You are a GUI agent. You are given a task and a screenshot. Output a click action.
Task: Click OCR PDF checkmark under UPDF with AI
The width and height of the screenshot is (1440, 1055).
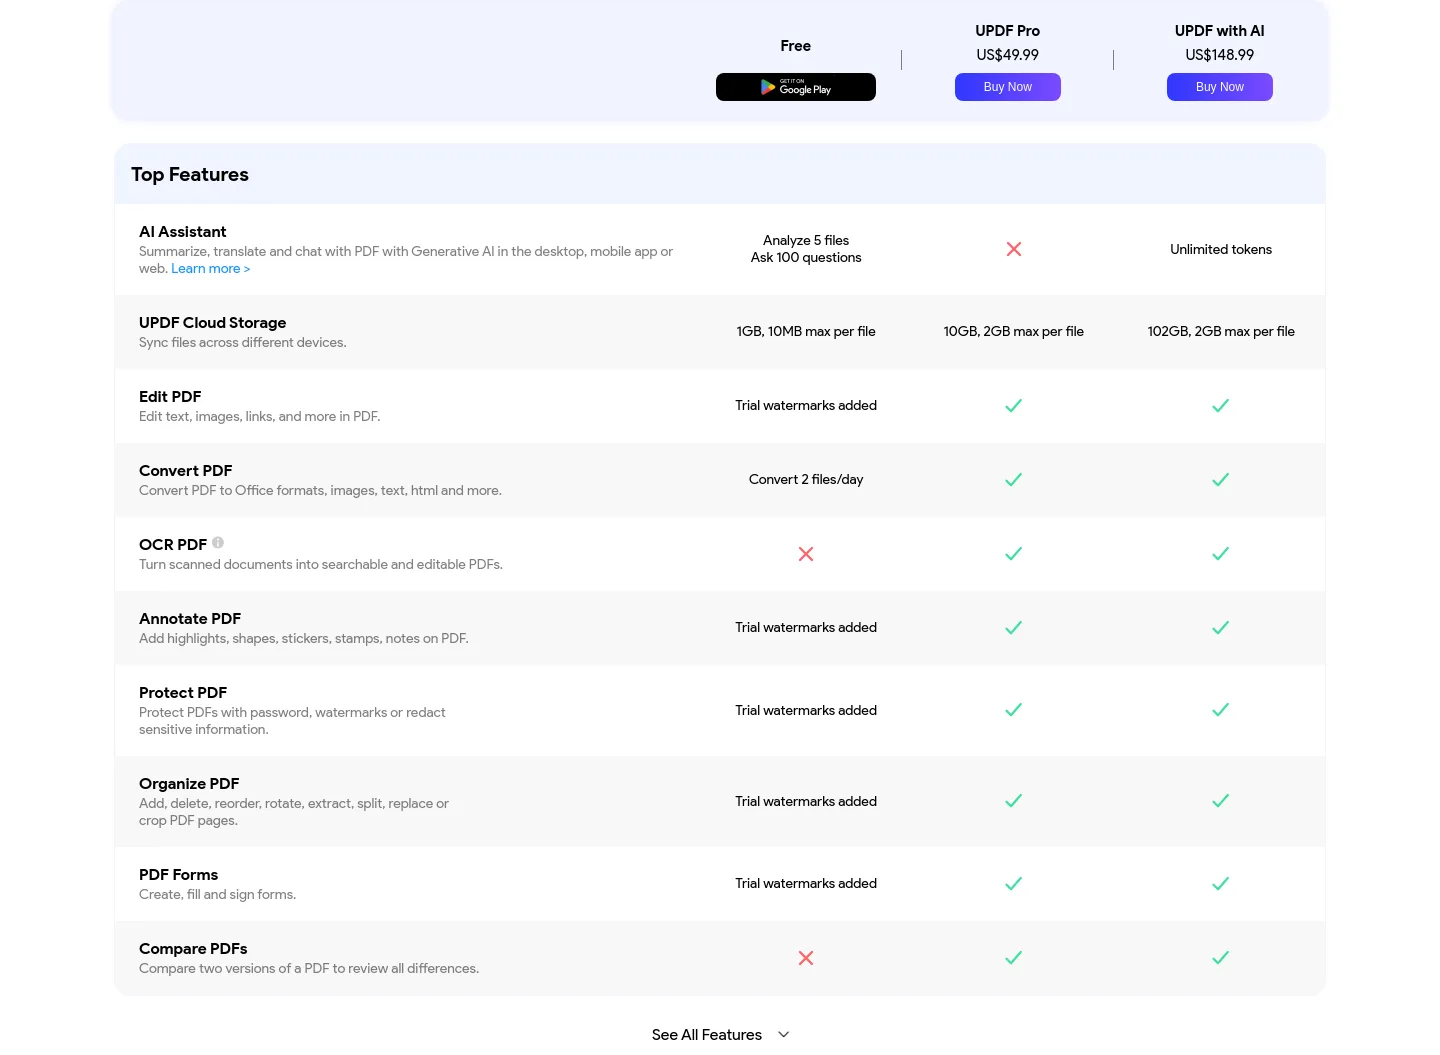[x=1221, y=553]
